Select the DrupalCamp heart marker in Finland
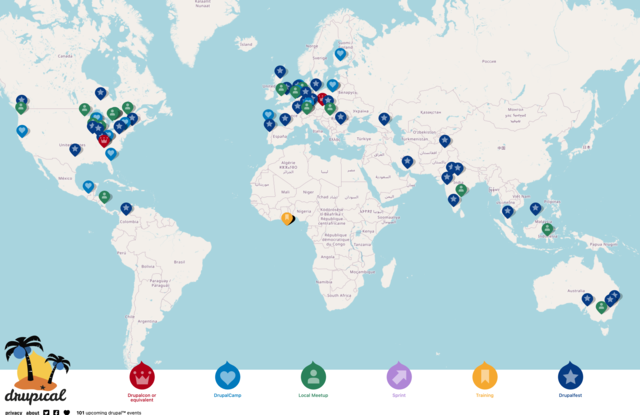 tap(340, 54)
